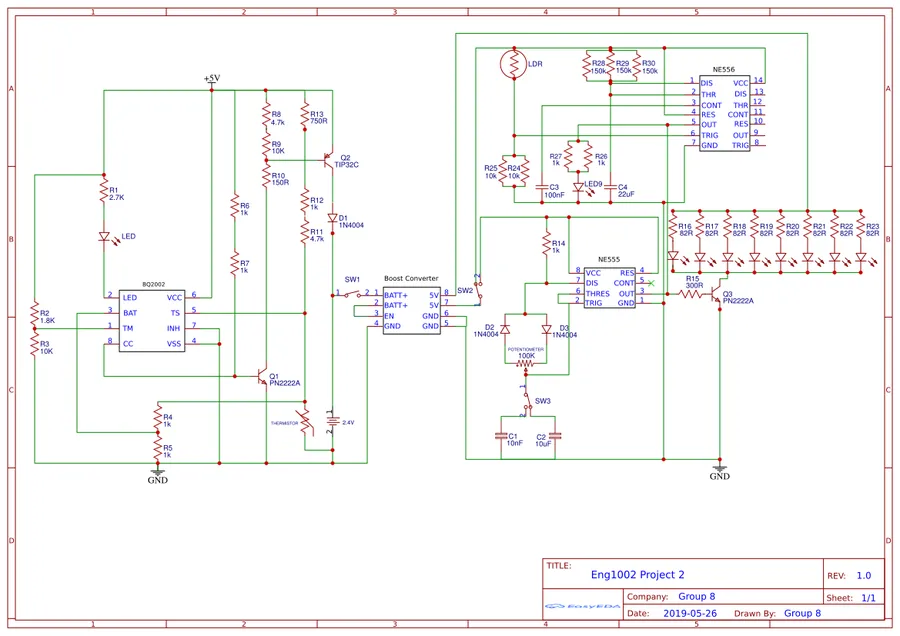900x636 pixels.
Task: Click the 'R11' 4.7k resistor label
Action: pos(317,232)
